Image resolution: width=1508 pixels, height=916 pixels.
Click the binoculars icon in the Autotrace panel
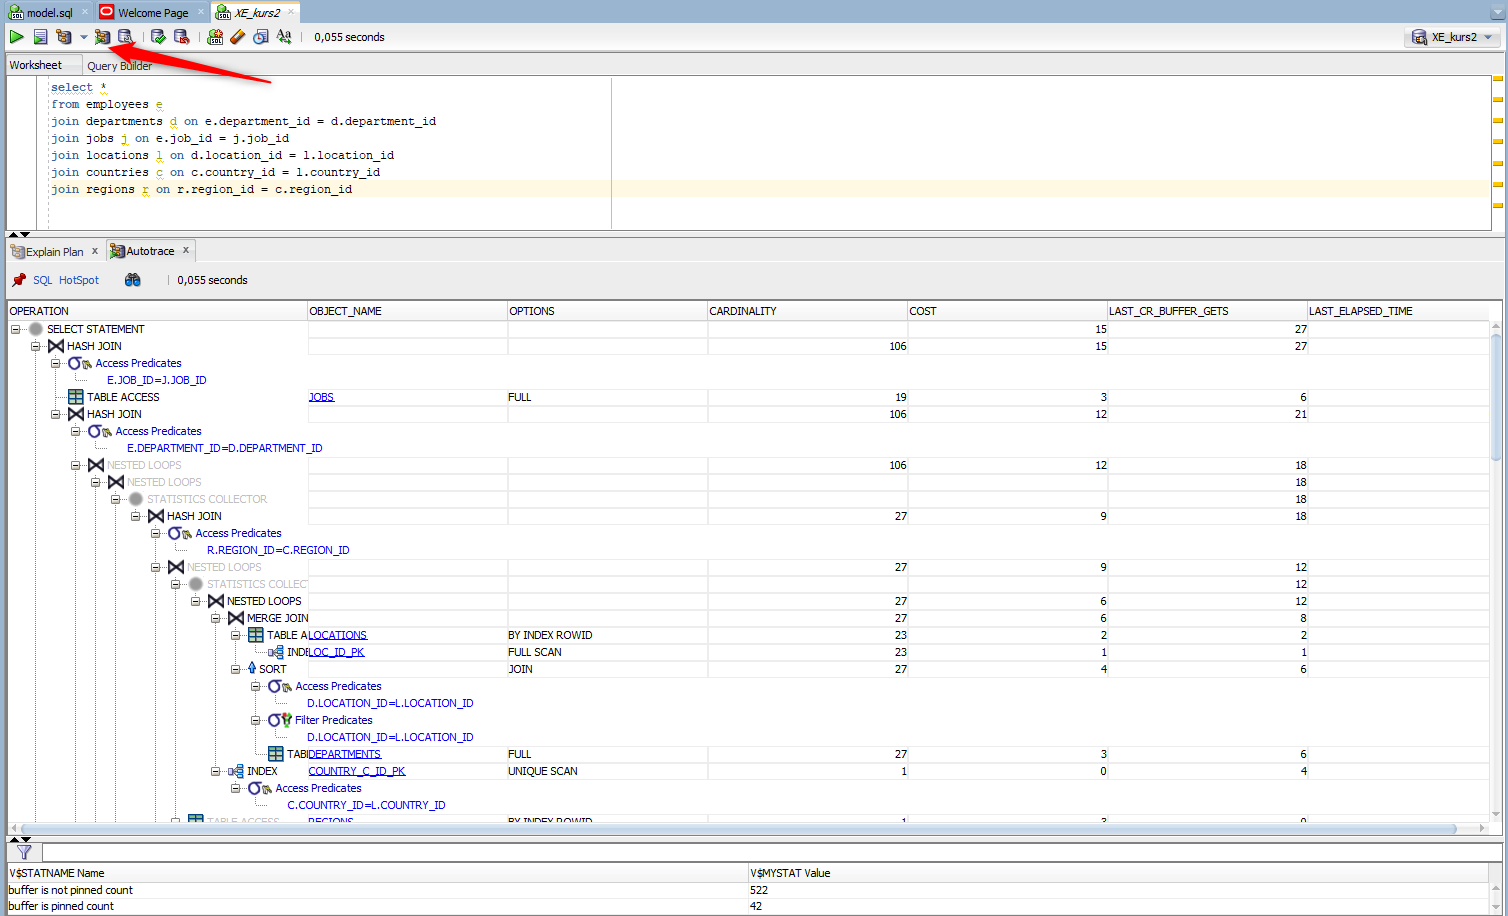click(x=132, y=280)
